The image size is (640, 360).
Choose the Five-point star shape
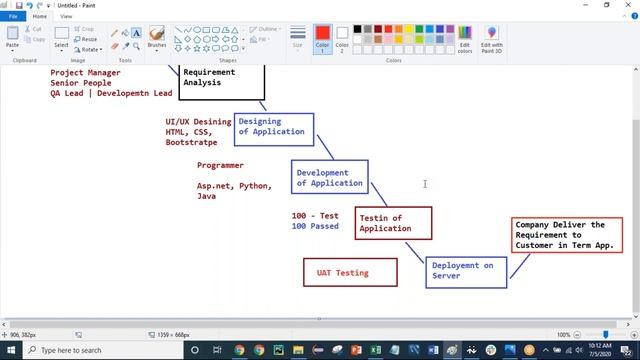(197, 49)
